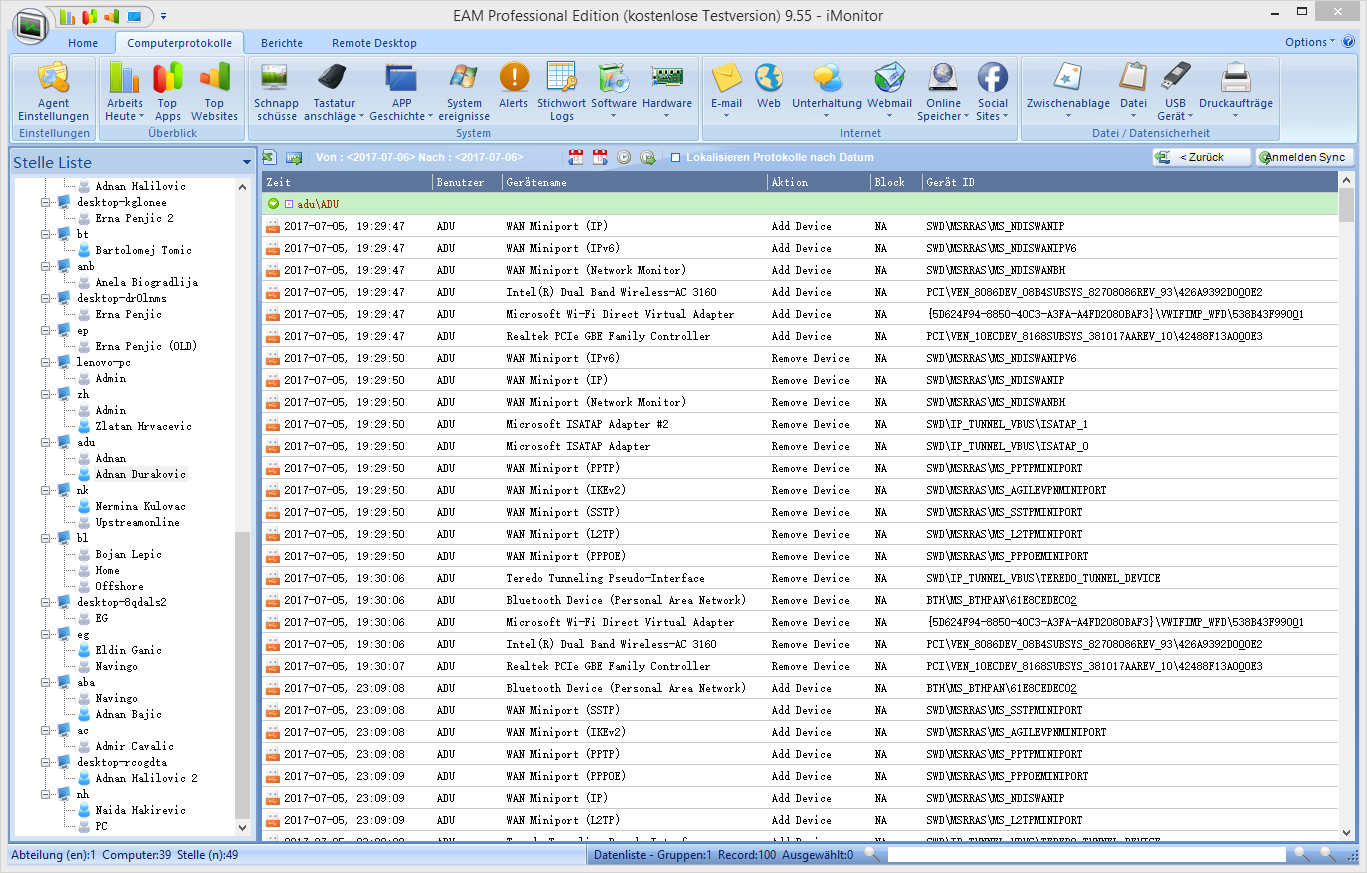
Task: Collapse the lenovo-pc tree node
Action: (46, 362)
